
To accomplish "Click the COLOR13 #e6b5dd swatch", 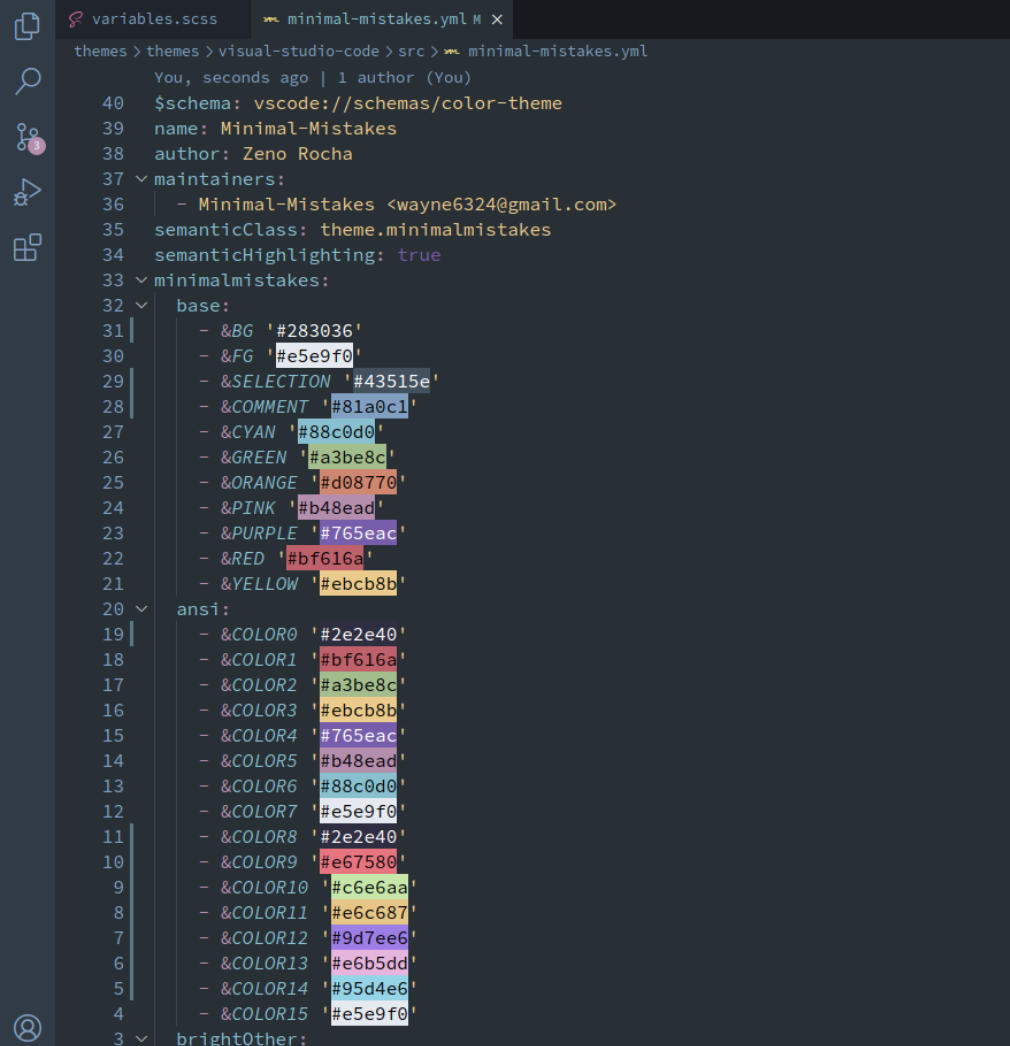I will pyautogui.click(x=370, y=963).
